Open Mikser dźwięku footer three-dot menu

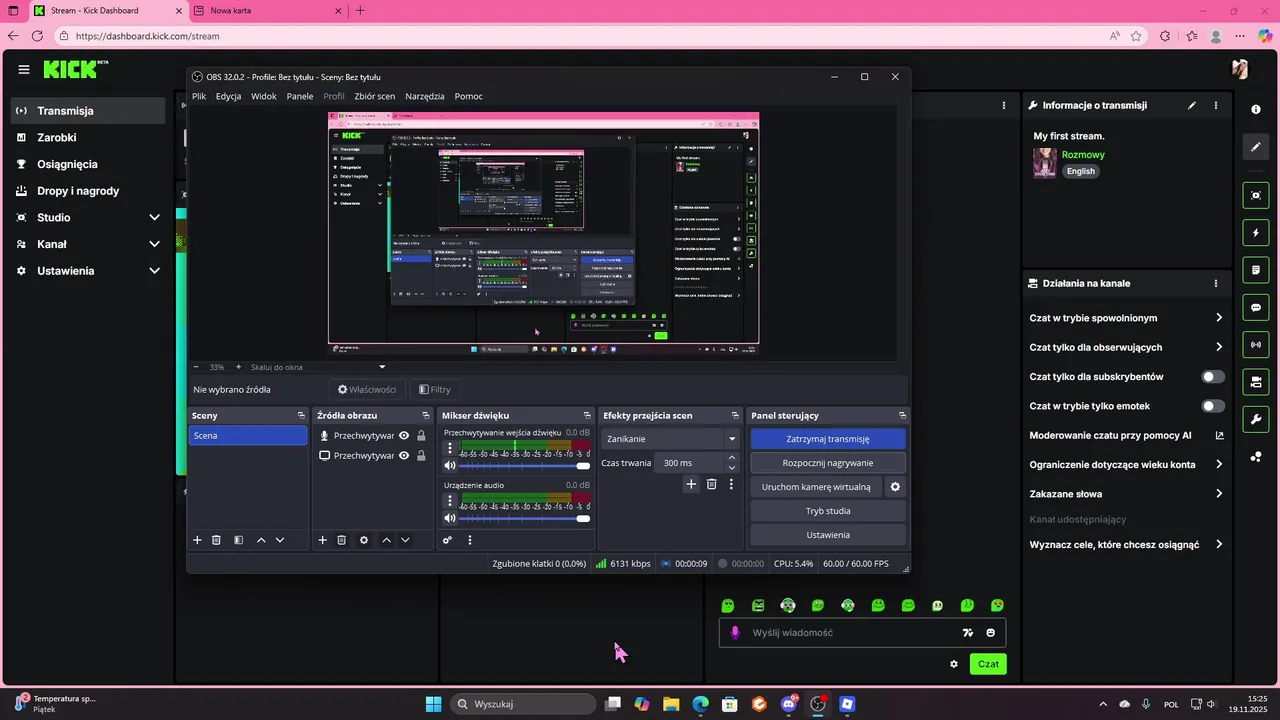tap(470, 540)
